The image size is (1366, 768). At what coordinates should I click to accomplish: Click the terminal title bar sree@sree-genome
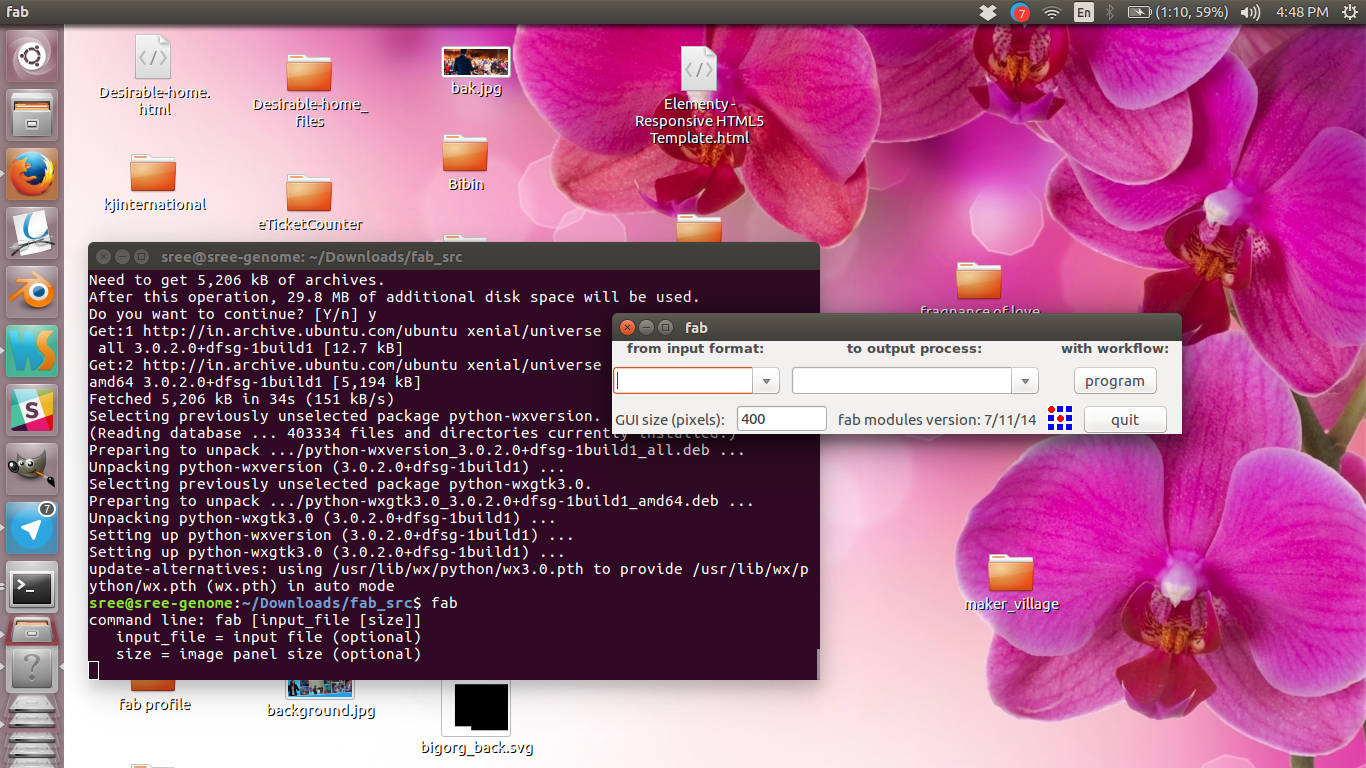[311, 257]
